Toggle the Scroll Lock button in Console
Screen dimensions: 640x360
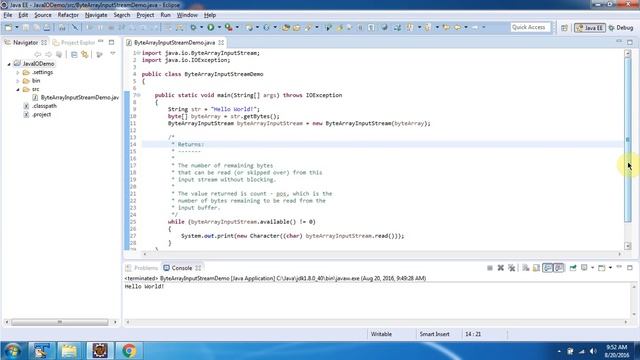coord(536,268)
